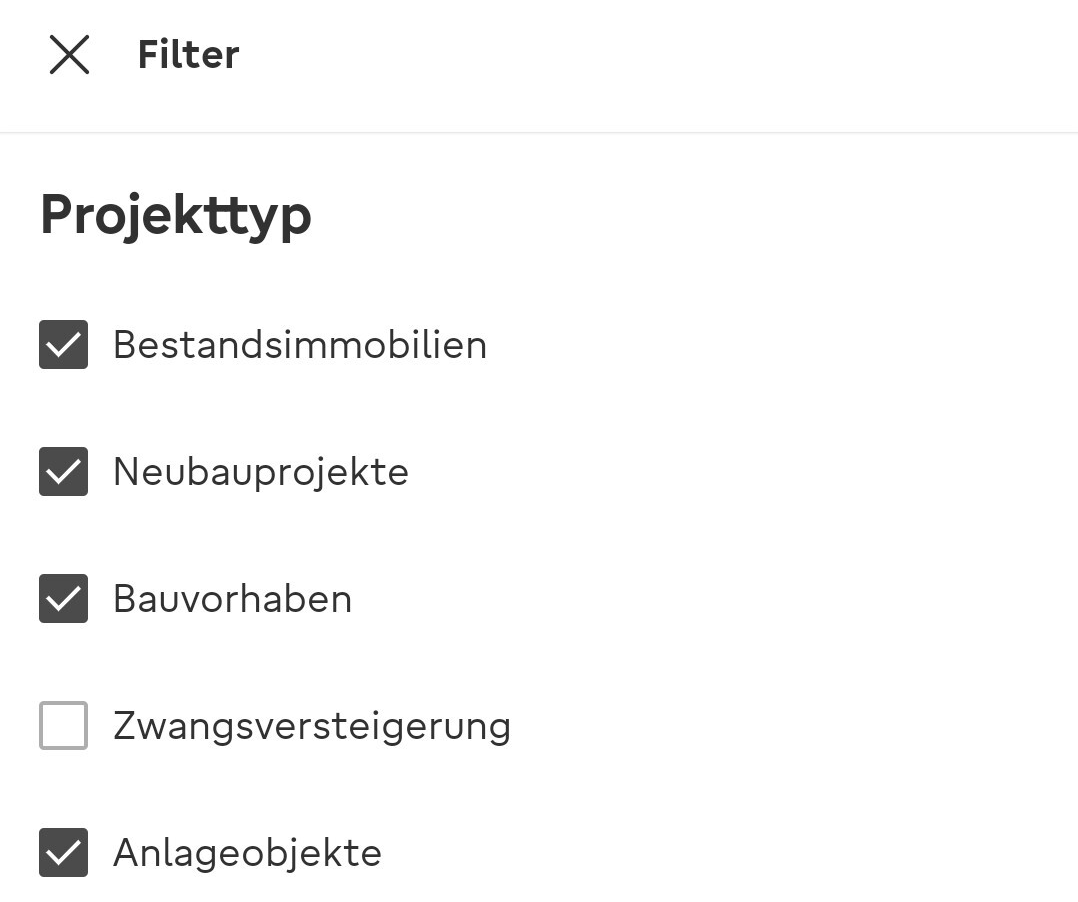This screenshot has height=902, width=1078.
Task: Click the Projekttyp section heading
Action: click(175, 214)
